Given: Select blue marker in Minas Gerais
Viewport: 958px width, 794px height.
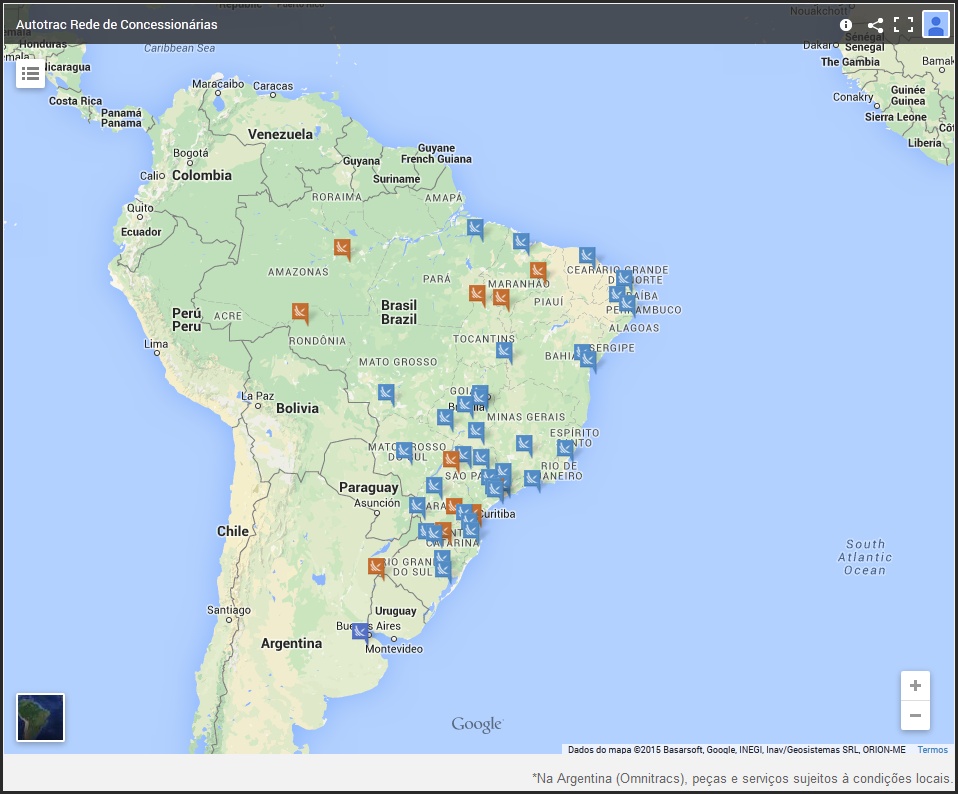Looking at the screenshot, I should 524,443.
